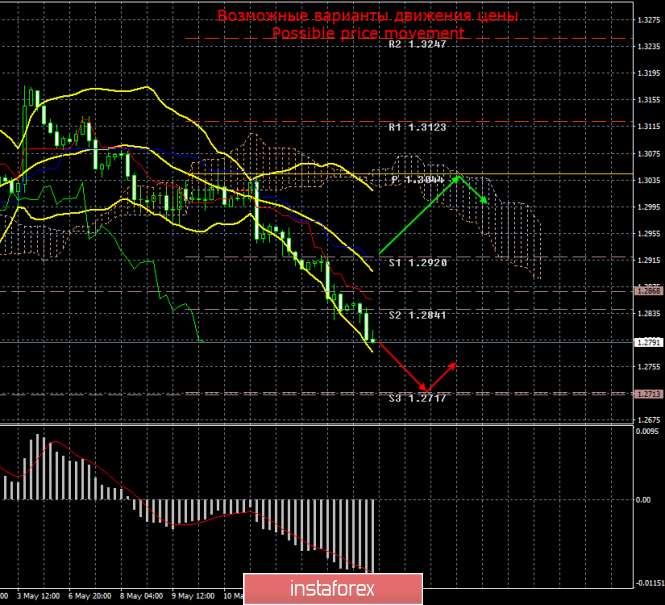This screenshot has height=605, width=665.
Task: Click the -0.0115 indicator scale value
Action: point(650,583)
